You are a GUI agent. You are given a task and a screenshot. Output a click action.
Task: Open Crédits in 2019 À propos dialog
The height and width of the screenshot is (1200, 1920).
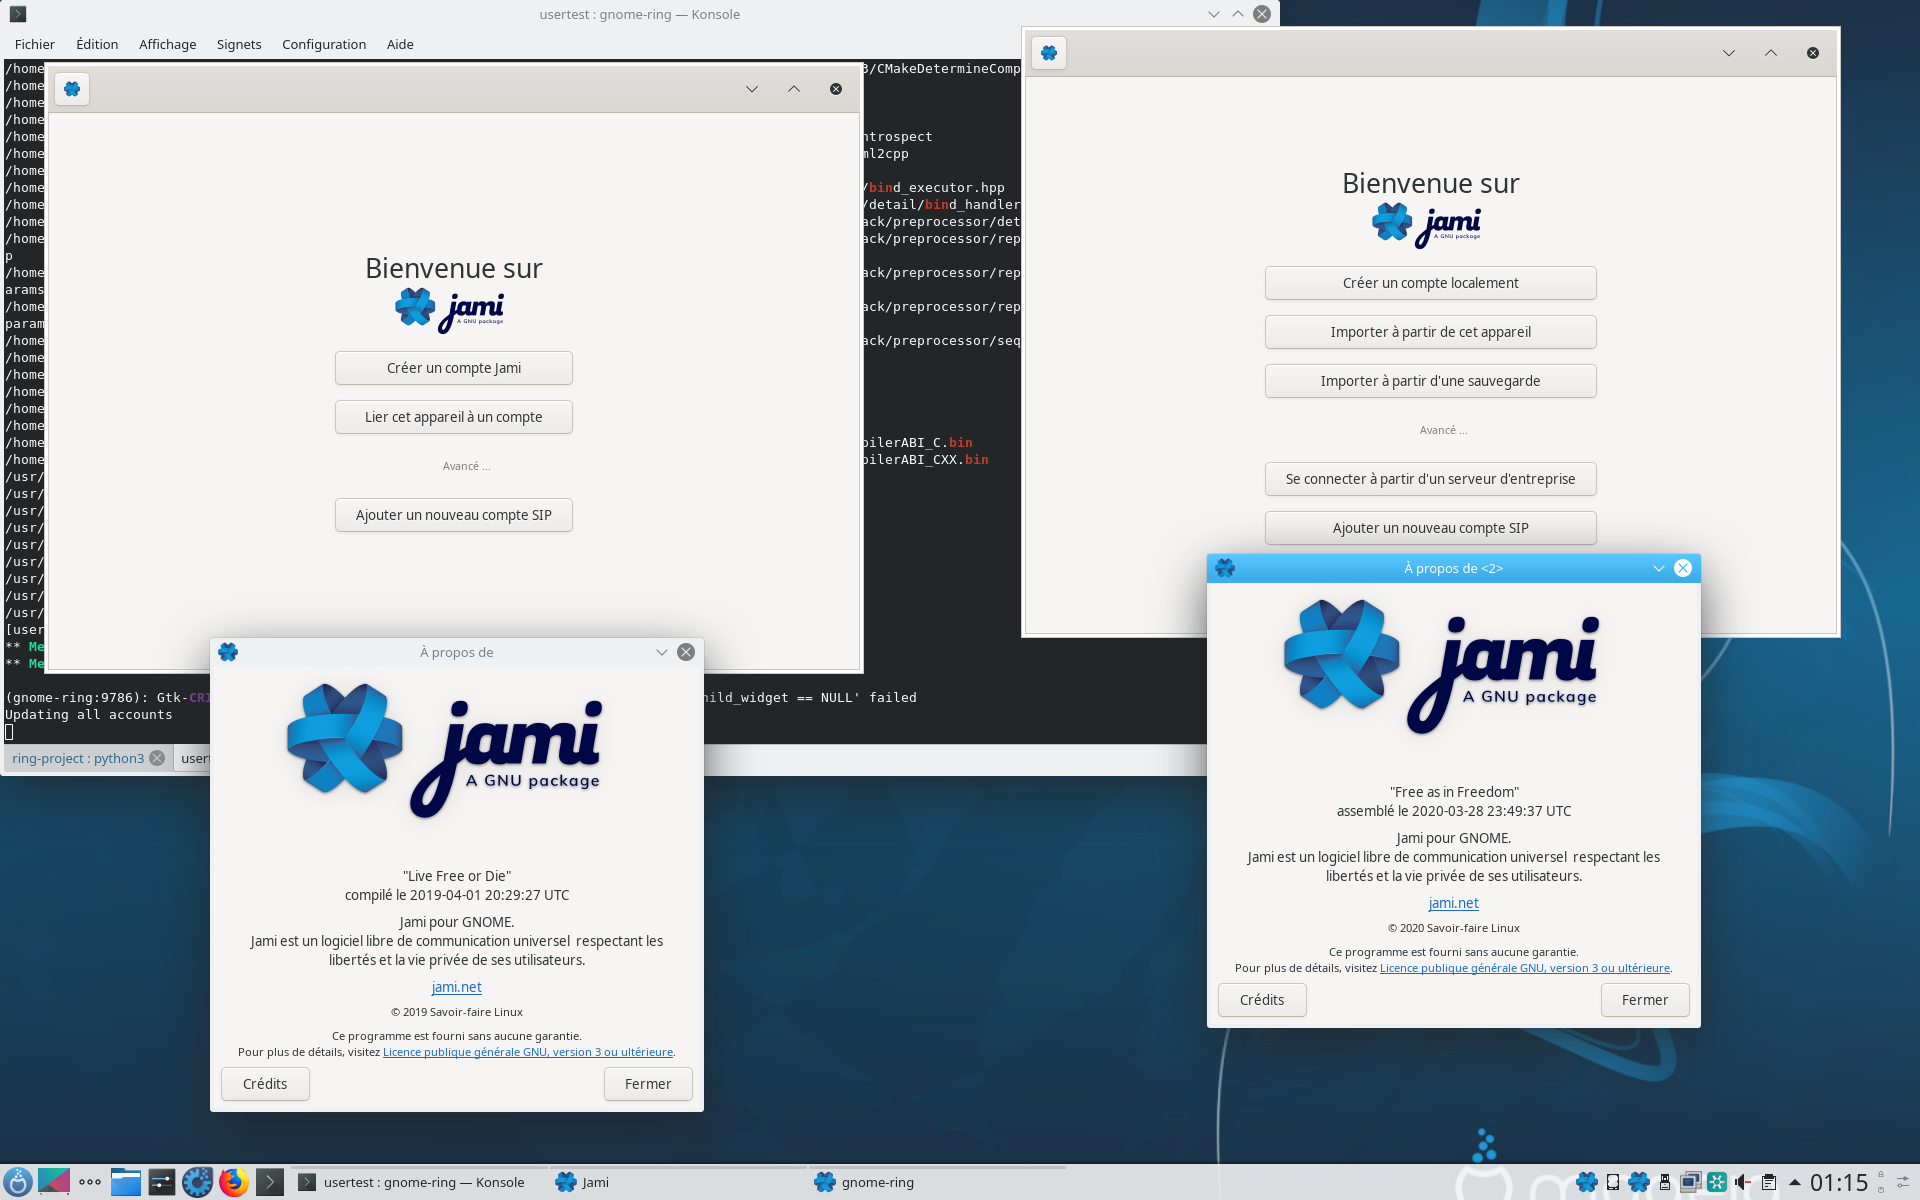[265, 1084]
